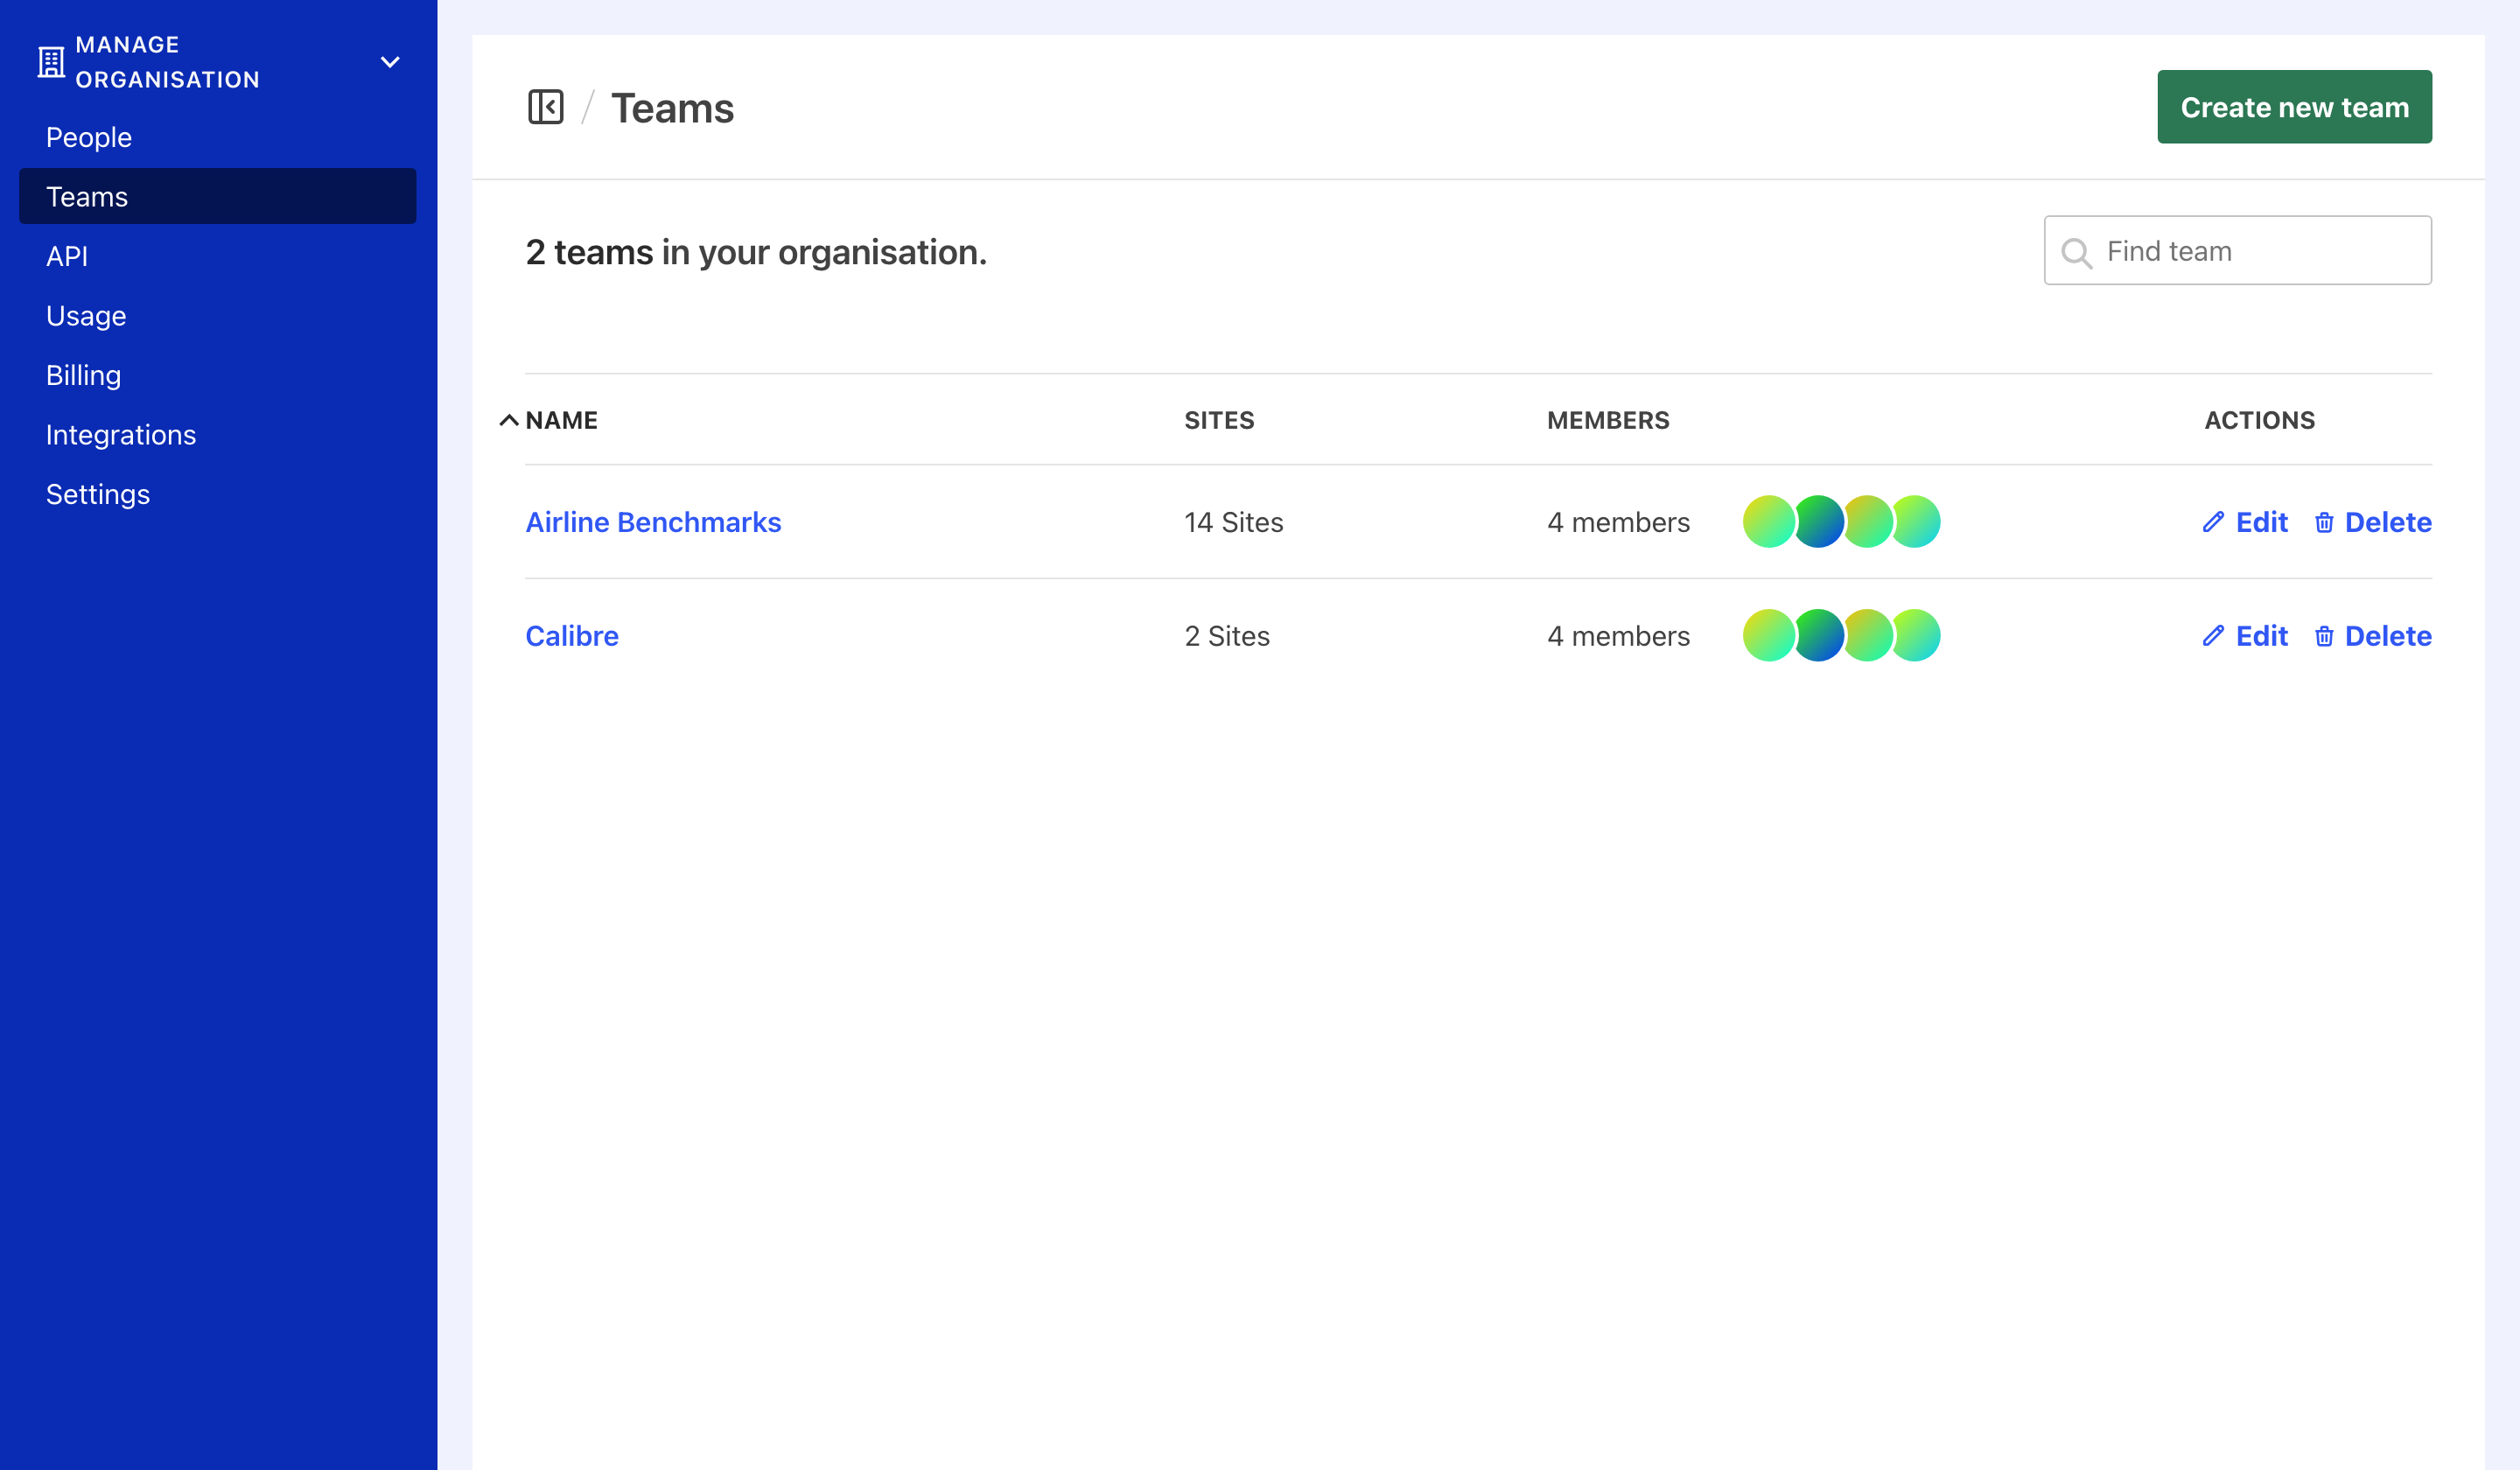2520x1470 pixels.
Task: Click inside the Find team search field
Action: pyautogui.click(x=2250, y=250)
